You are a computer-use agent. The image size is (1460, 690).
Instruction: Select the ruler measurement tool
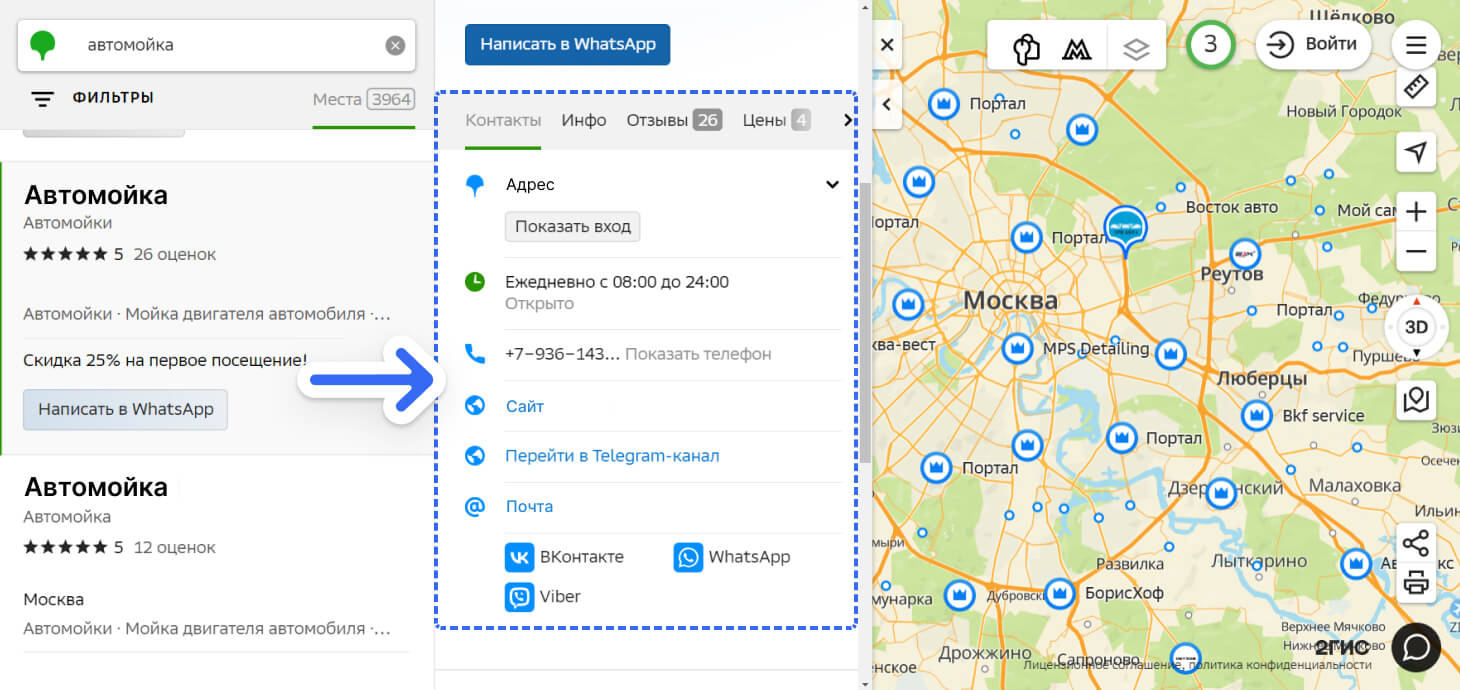(x=1416, y=87)
